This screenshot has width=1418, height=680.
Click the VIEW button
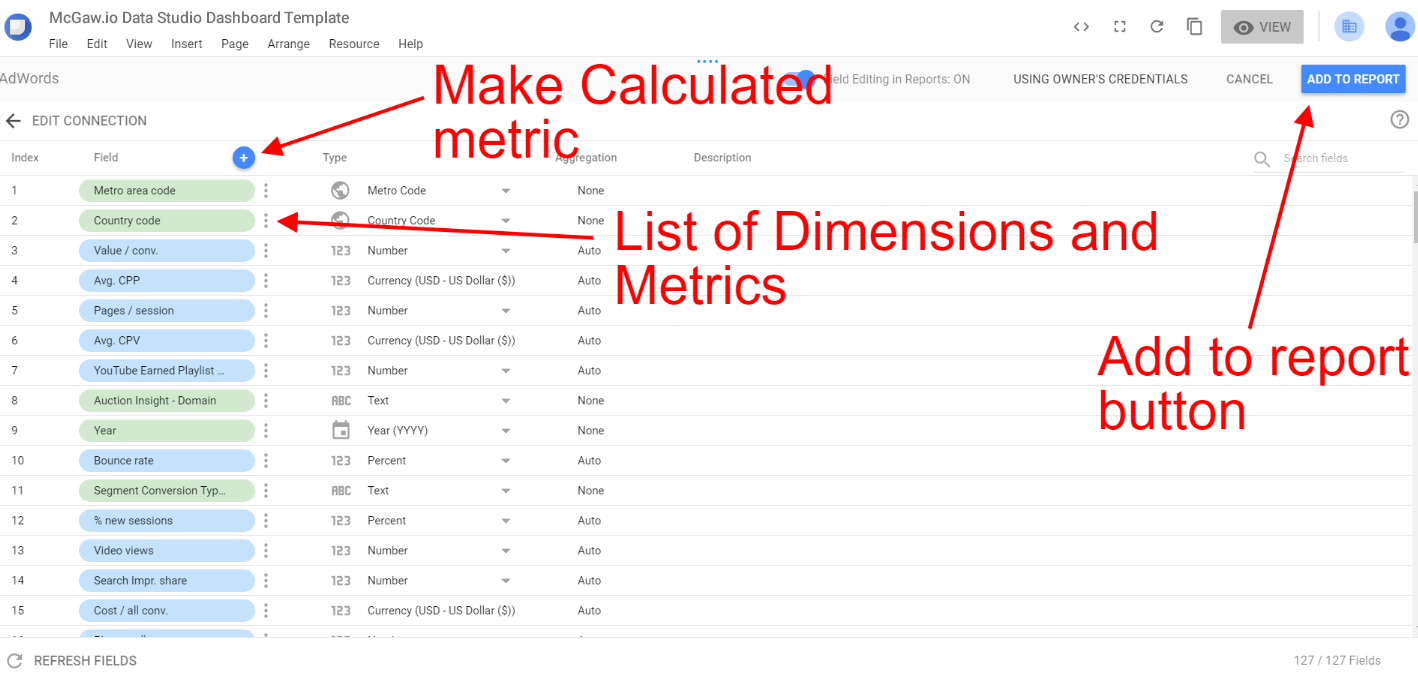click(1262, 27)
